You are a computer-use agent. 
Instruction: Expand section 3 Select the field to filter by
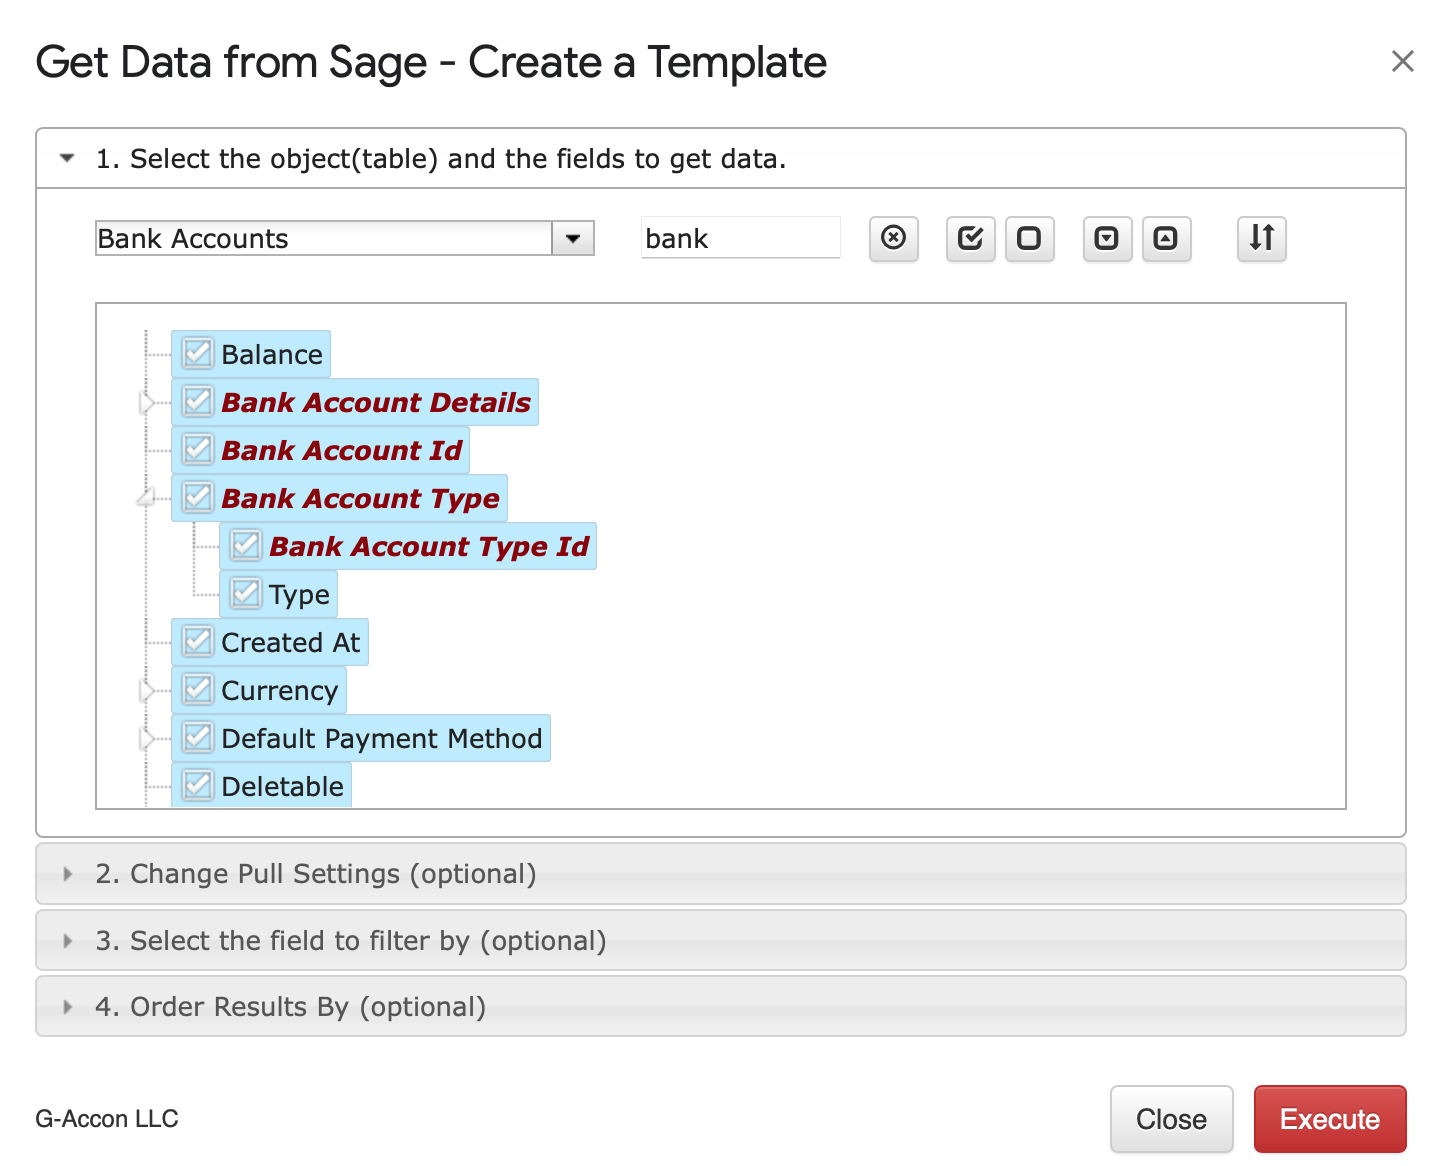pos(720,941)
